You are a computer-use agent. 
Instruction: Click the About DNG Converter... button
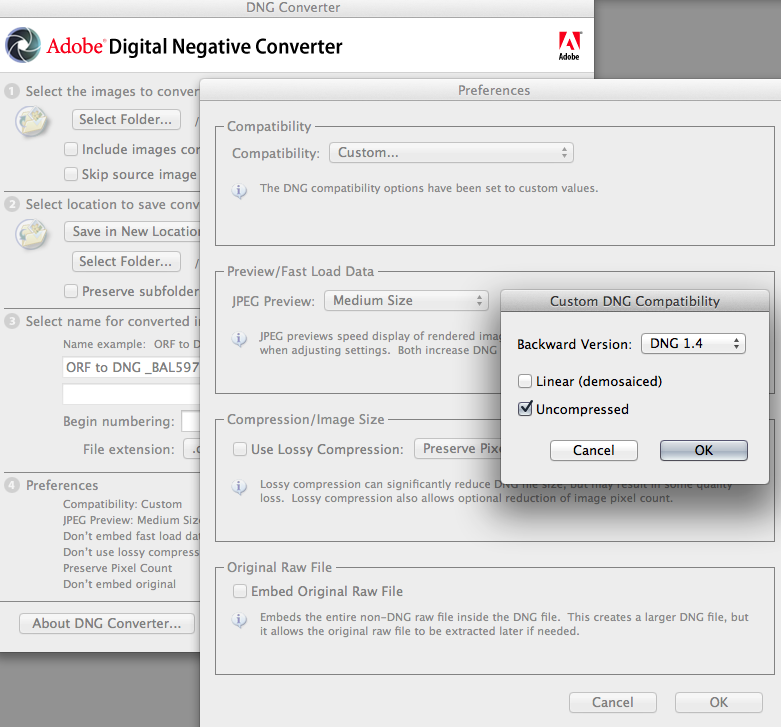(x=107, y=623)
